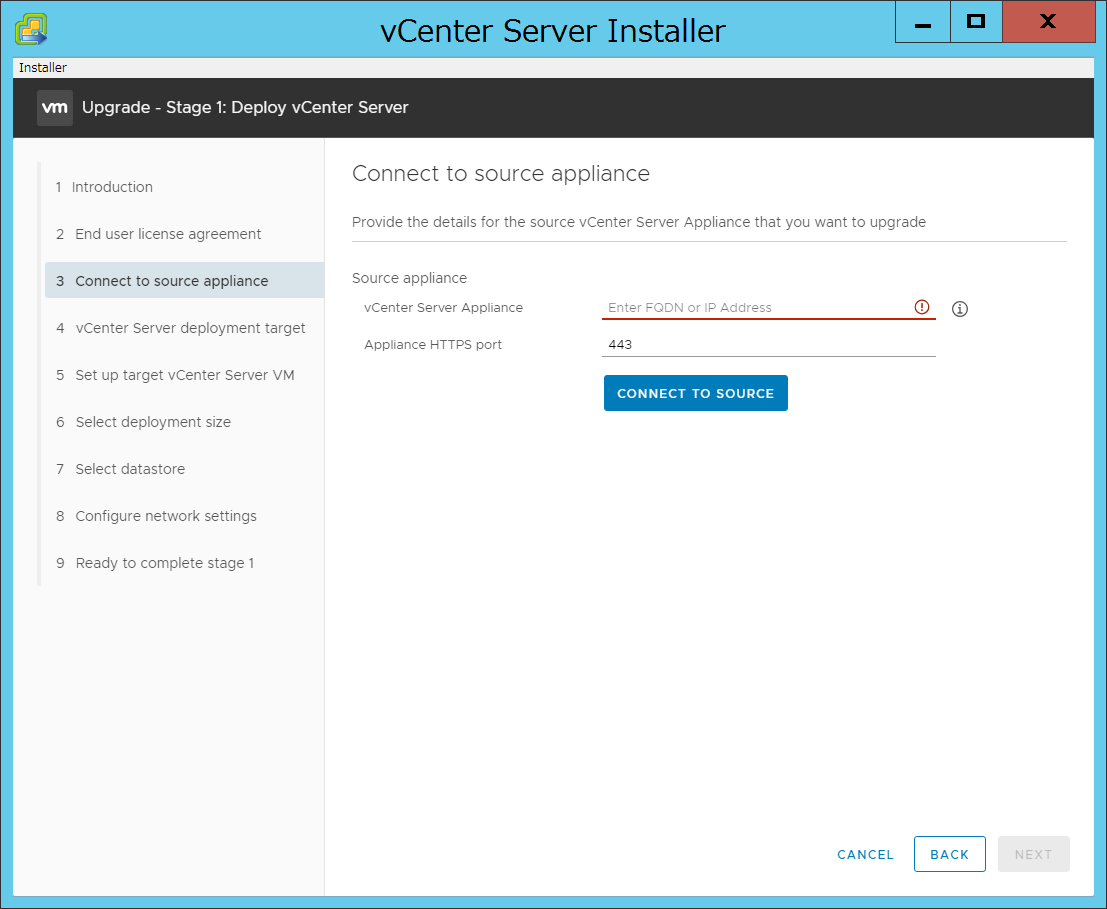Image resolution: width=1107 pixels, height=909 pixels.
Task: Click the vCenter installer app icon in title bar
Action: pos(32,29)
